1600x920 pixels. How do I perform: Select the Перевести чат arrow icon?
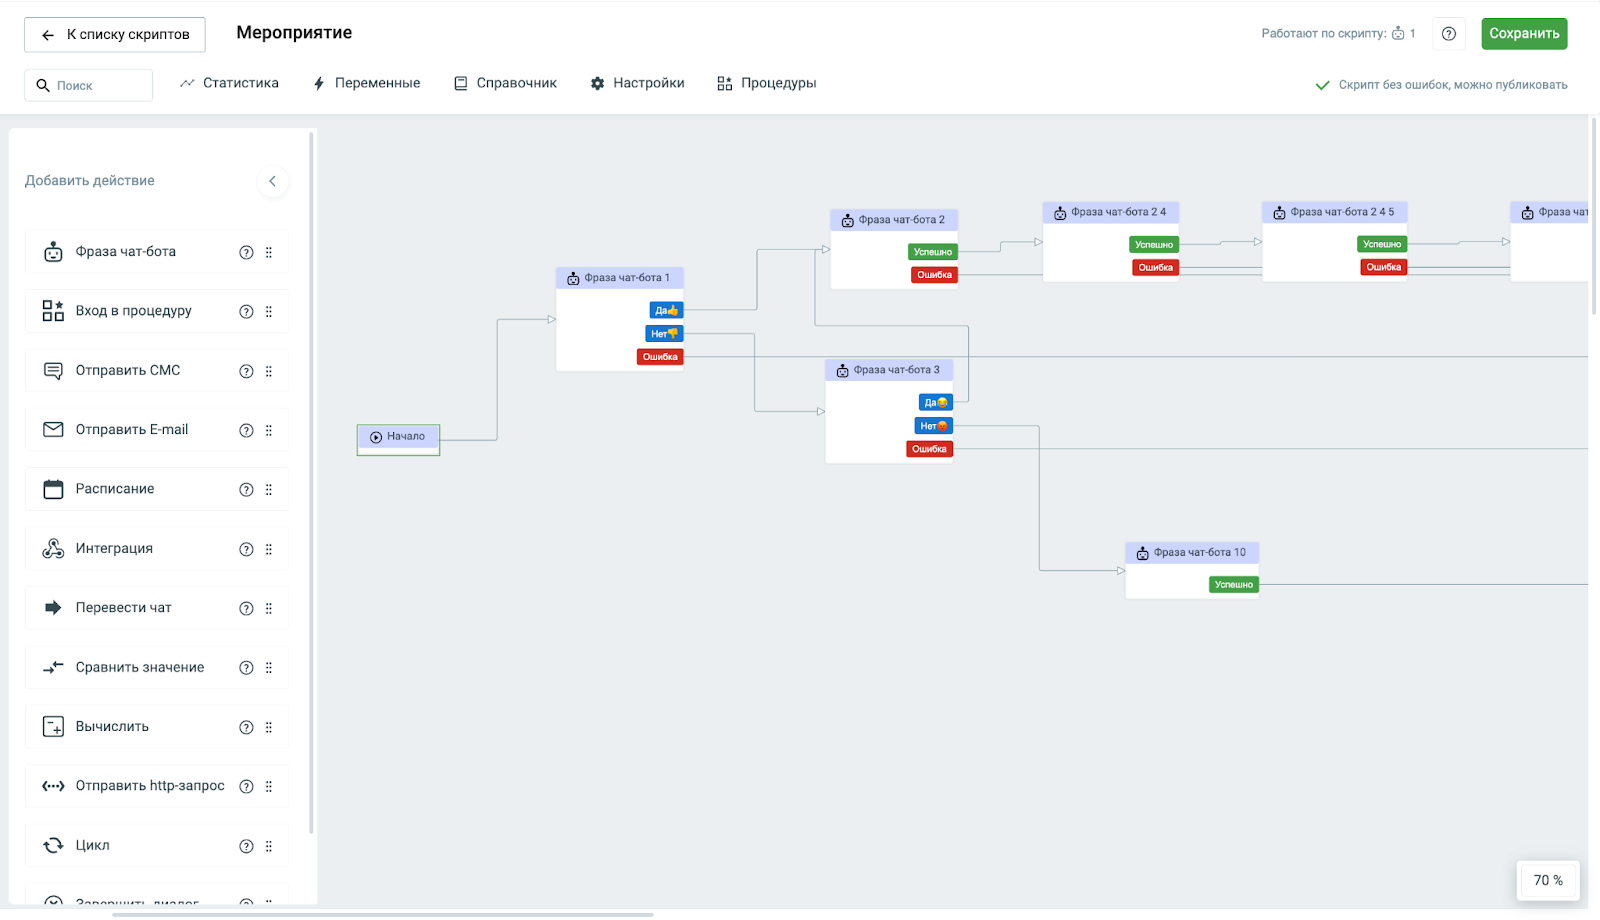pyautogui.click(x=53, y=608)
